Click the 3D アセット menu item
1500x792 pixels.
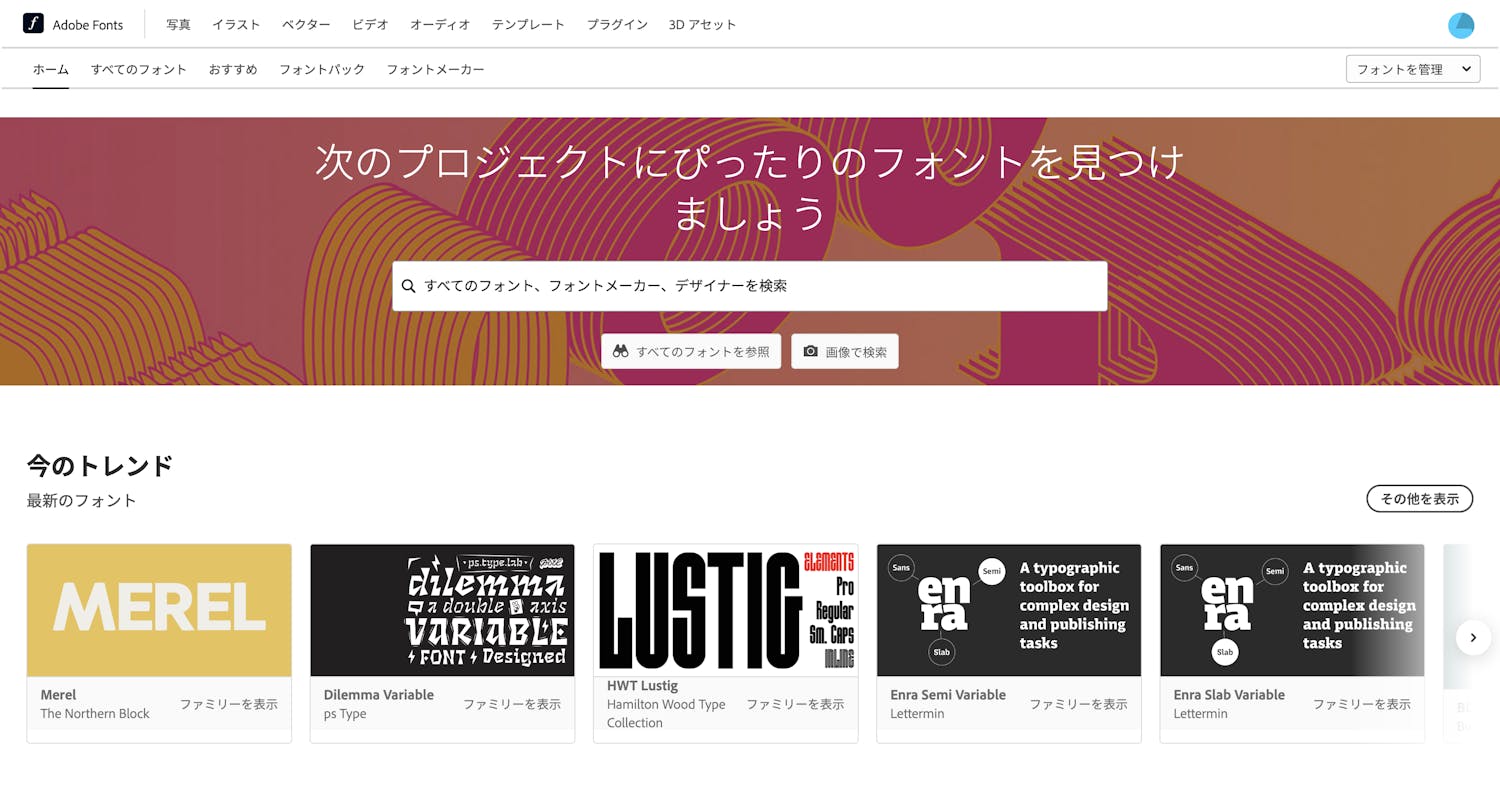pyautogui.click(x=702, y=24)
